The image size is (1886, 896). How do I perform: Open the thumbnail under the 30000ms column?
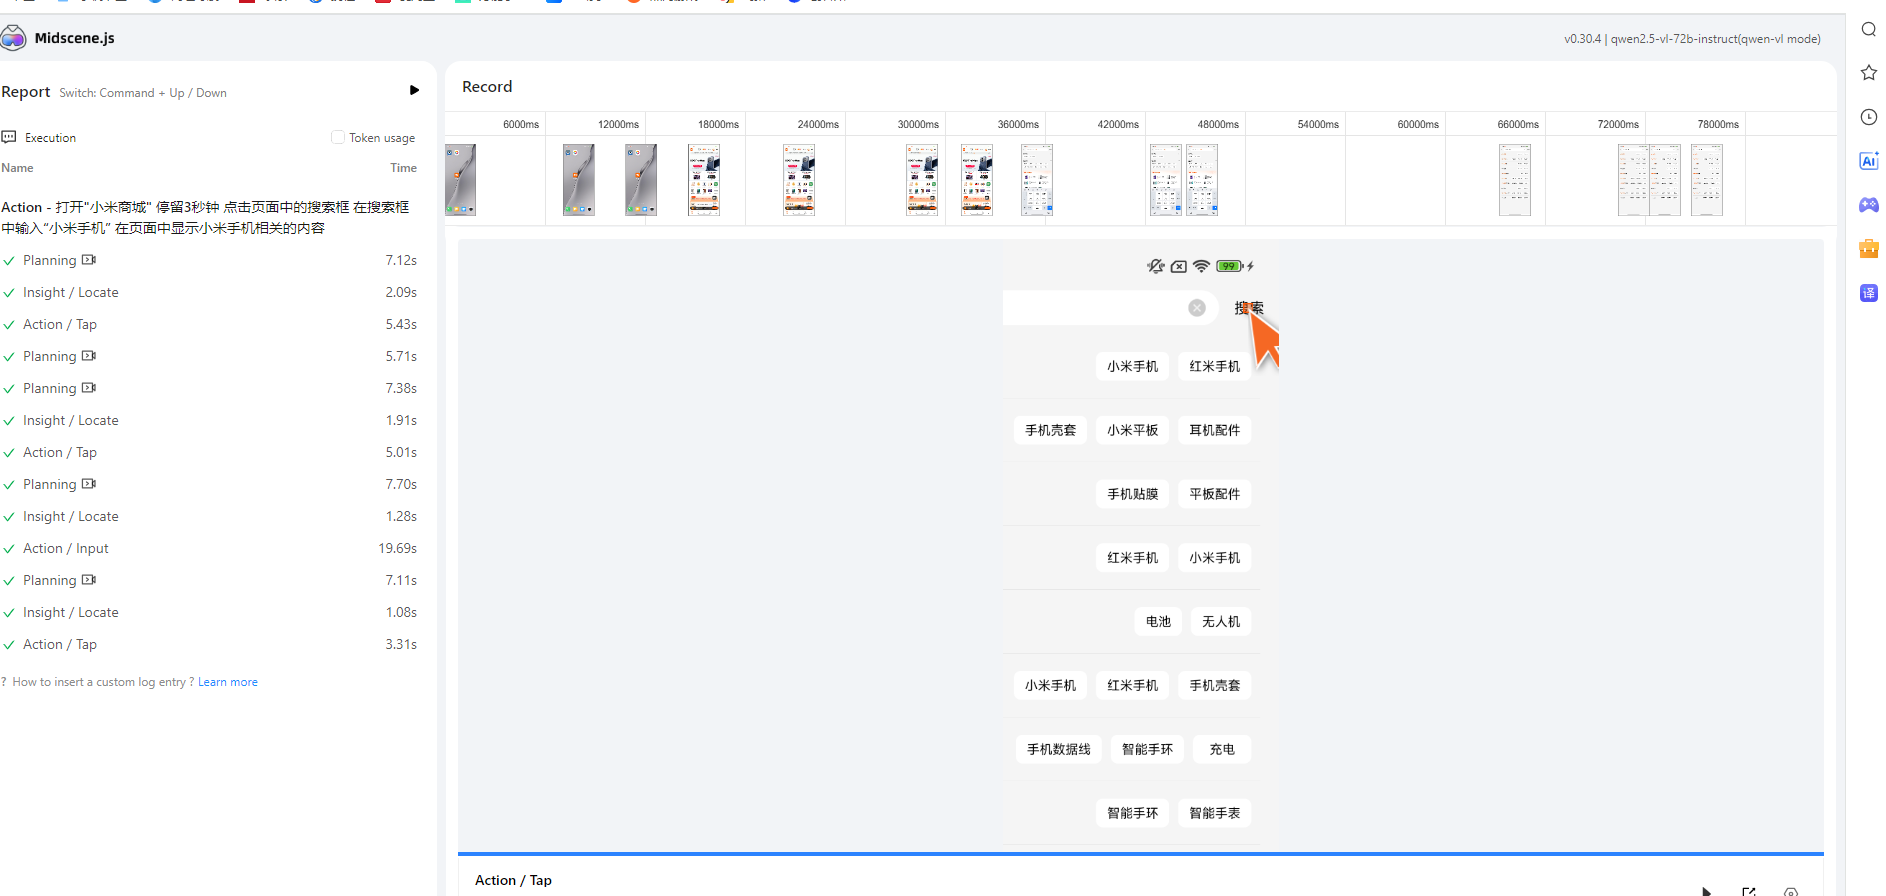coord(922,180)
